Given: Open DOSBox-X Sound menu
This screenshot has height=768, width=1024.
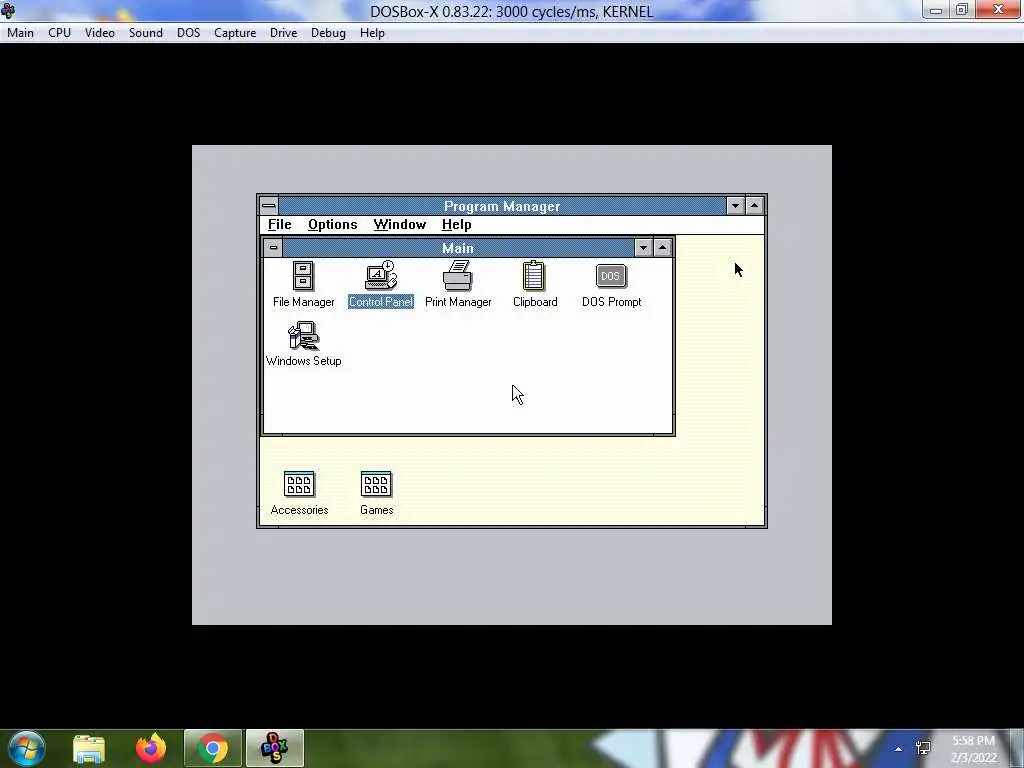Looking at the screenshot, I should [146, 33].
